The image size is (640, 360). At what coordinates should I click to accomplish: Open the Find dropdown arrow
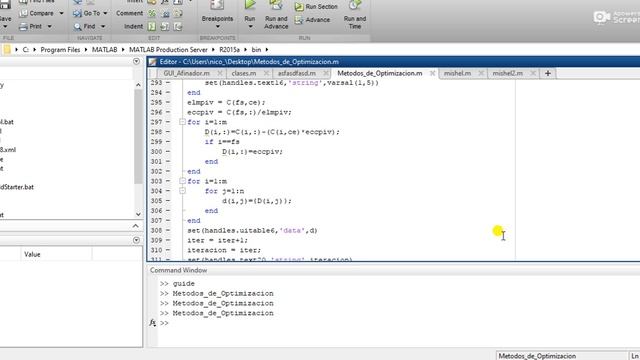coord(103,27)
